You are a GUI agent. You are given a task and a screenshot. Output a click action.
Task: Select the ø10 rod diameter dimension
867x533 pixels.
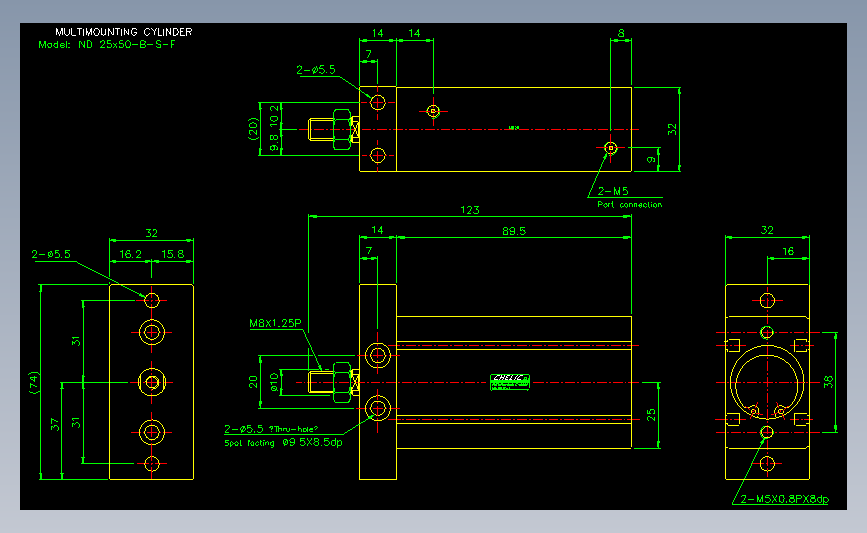tap(274, 382)
